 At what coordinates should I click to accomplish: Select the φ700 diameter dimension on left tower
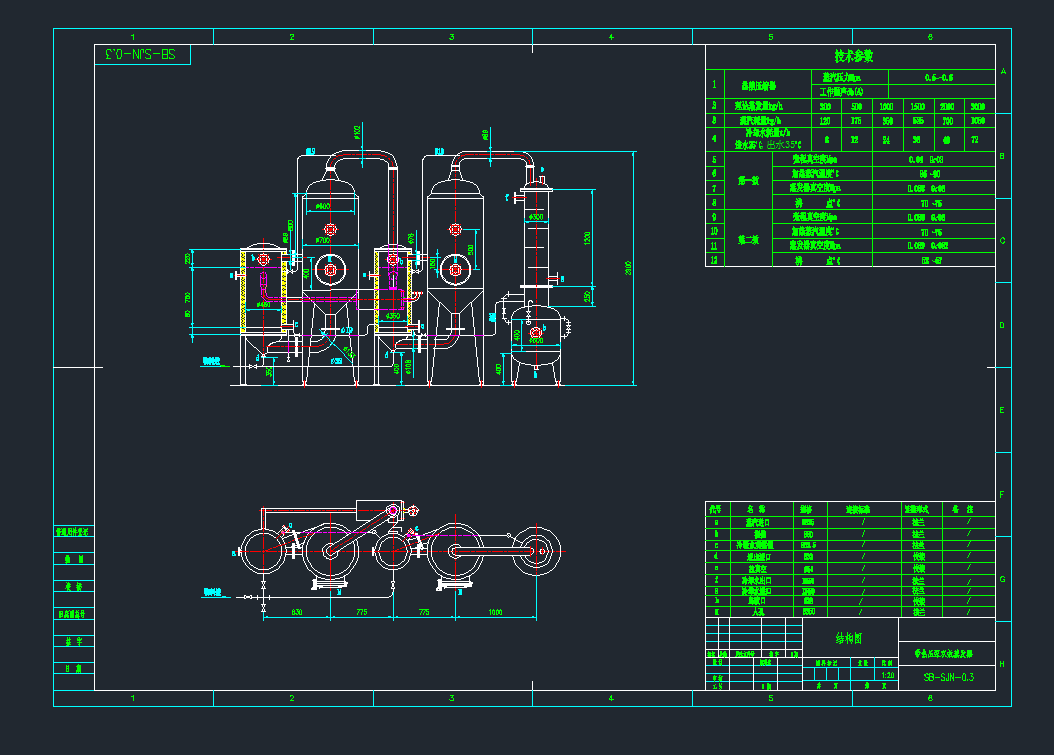click(x=323, y=240)
